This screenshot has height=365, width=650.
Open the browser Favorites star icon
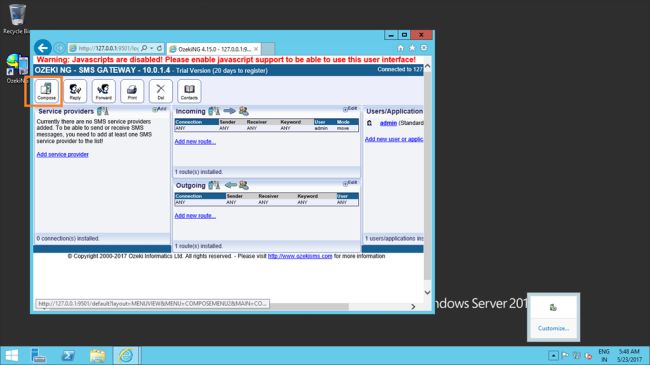412,48
